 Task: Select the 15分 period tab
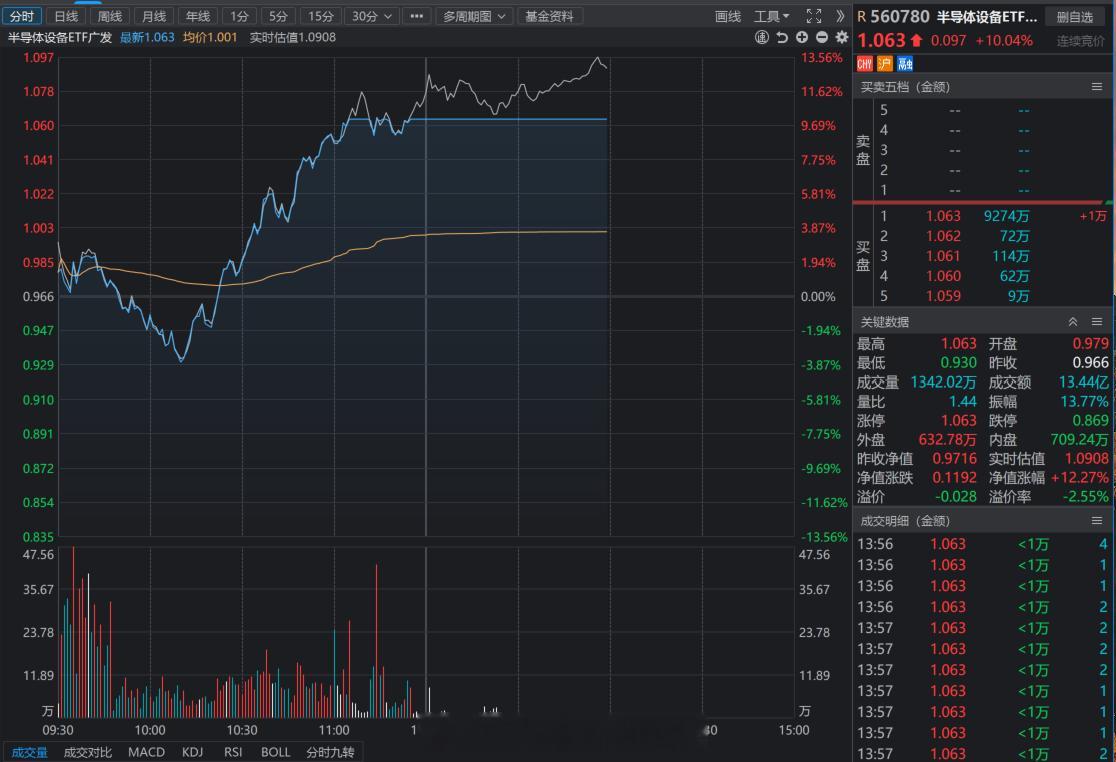point(320,16)
